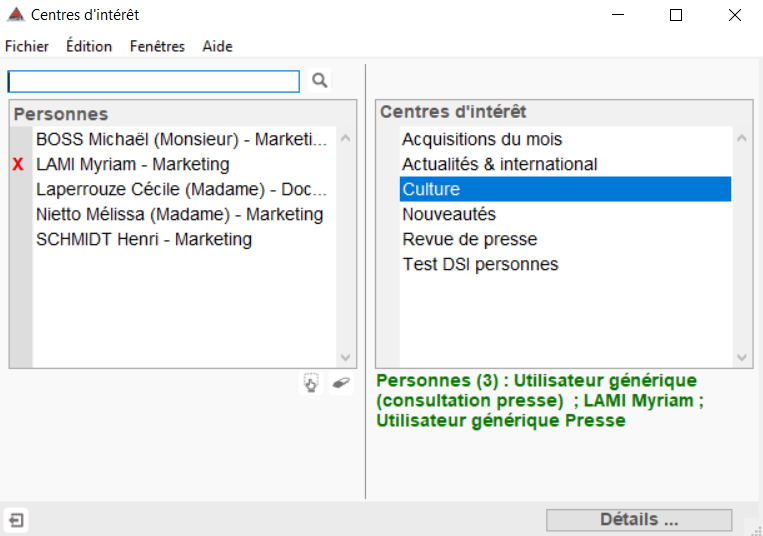Click the red X mark beside LAMI Myriam
The width and height of the screenshot is (763, 536).
(18, 164)
